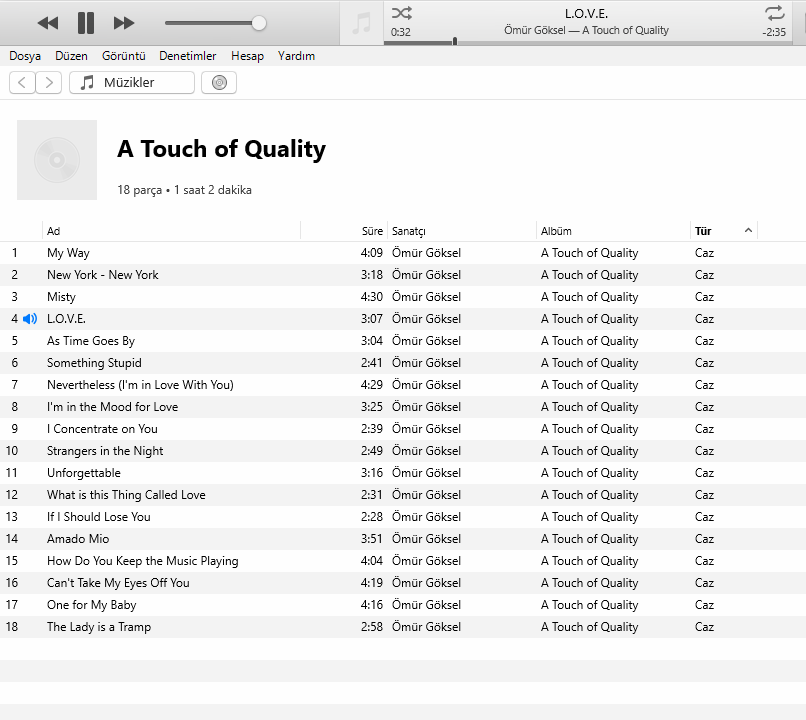
Task: Skip to next track button
Action: [124, 23]
